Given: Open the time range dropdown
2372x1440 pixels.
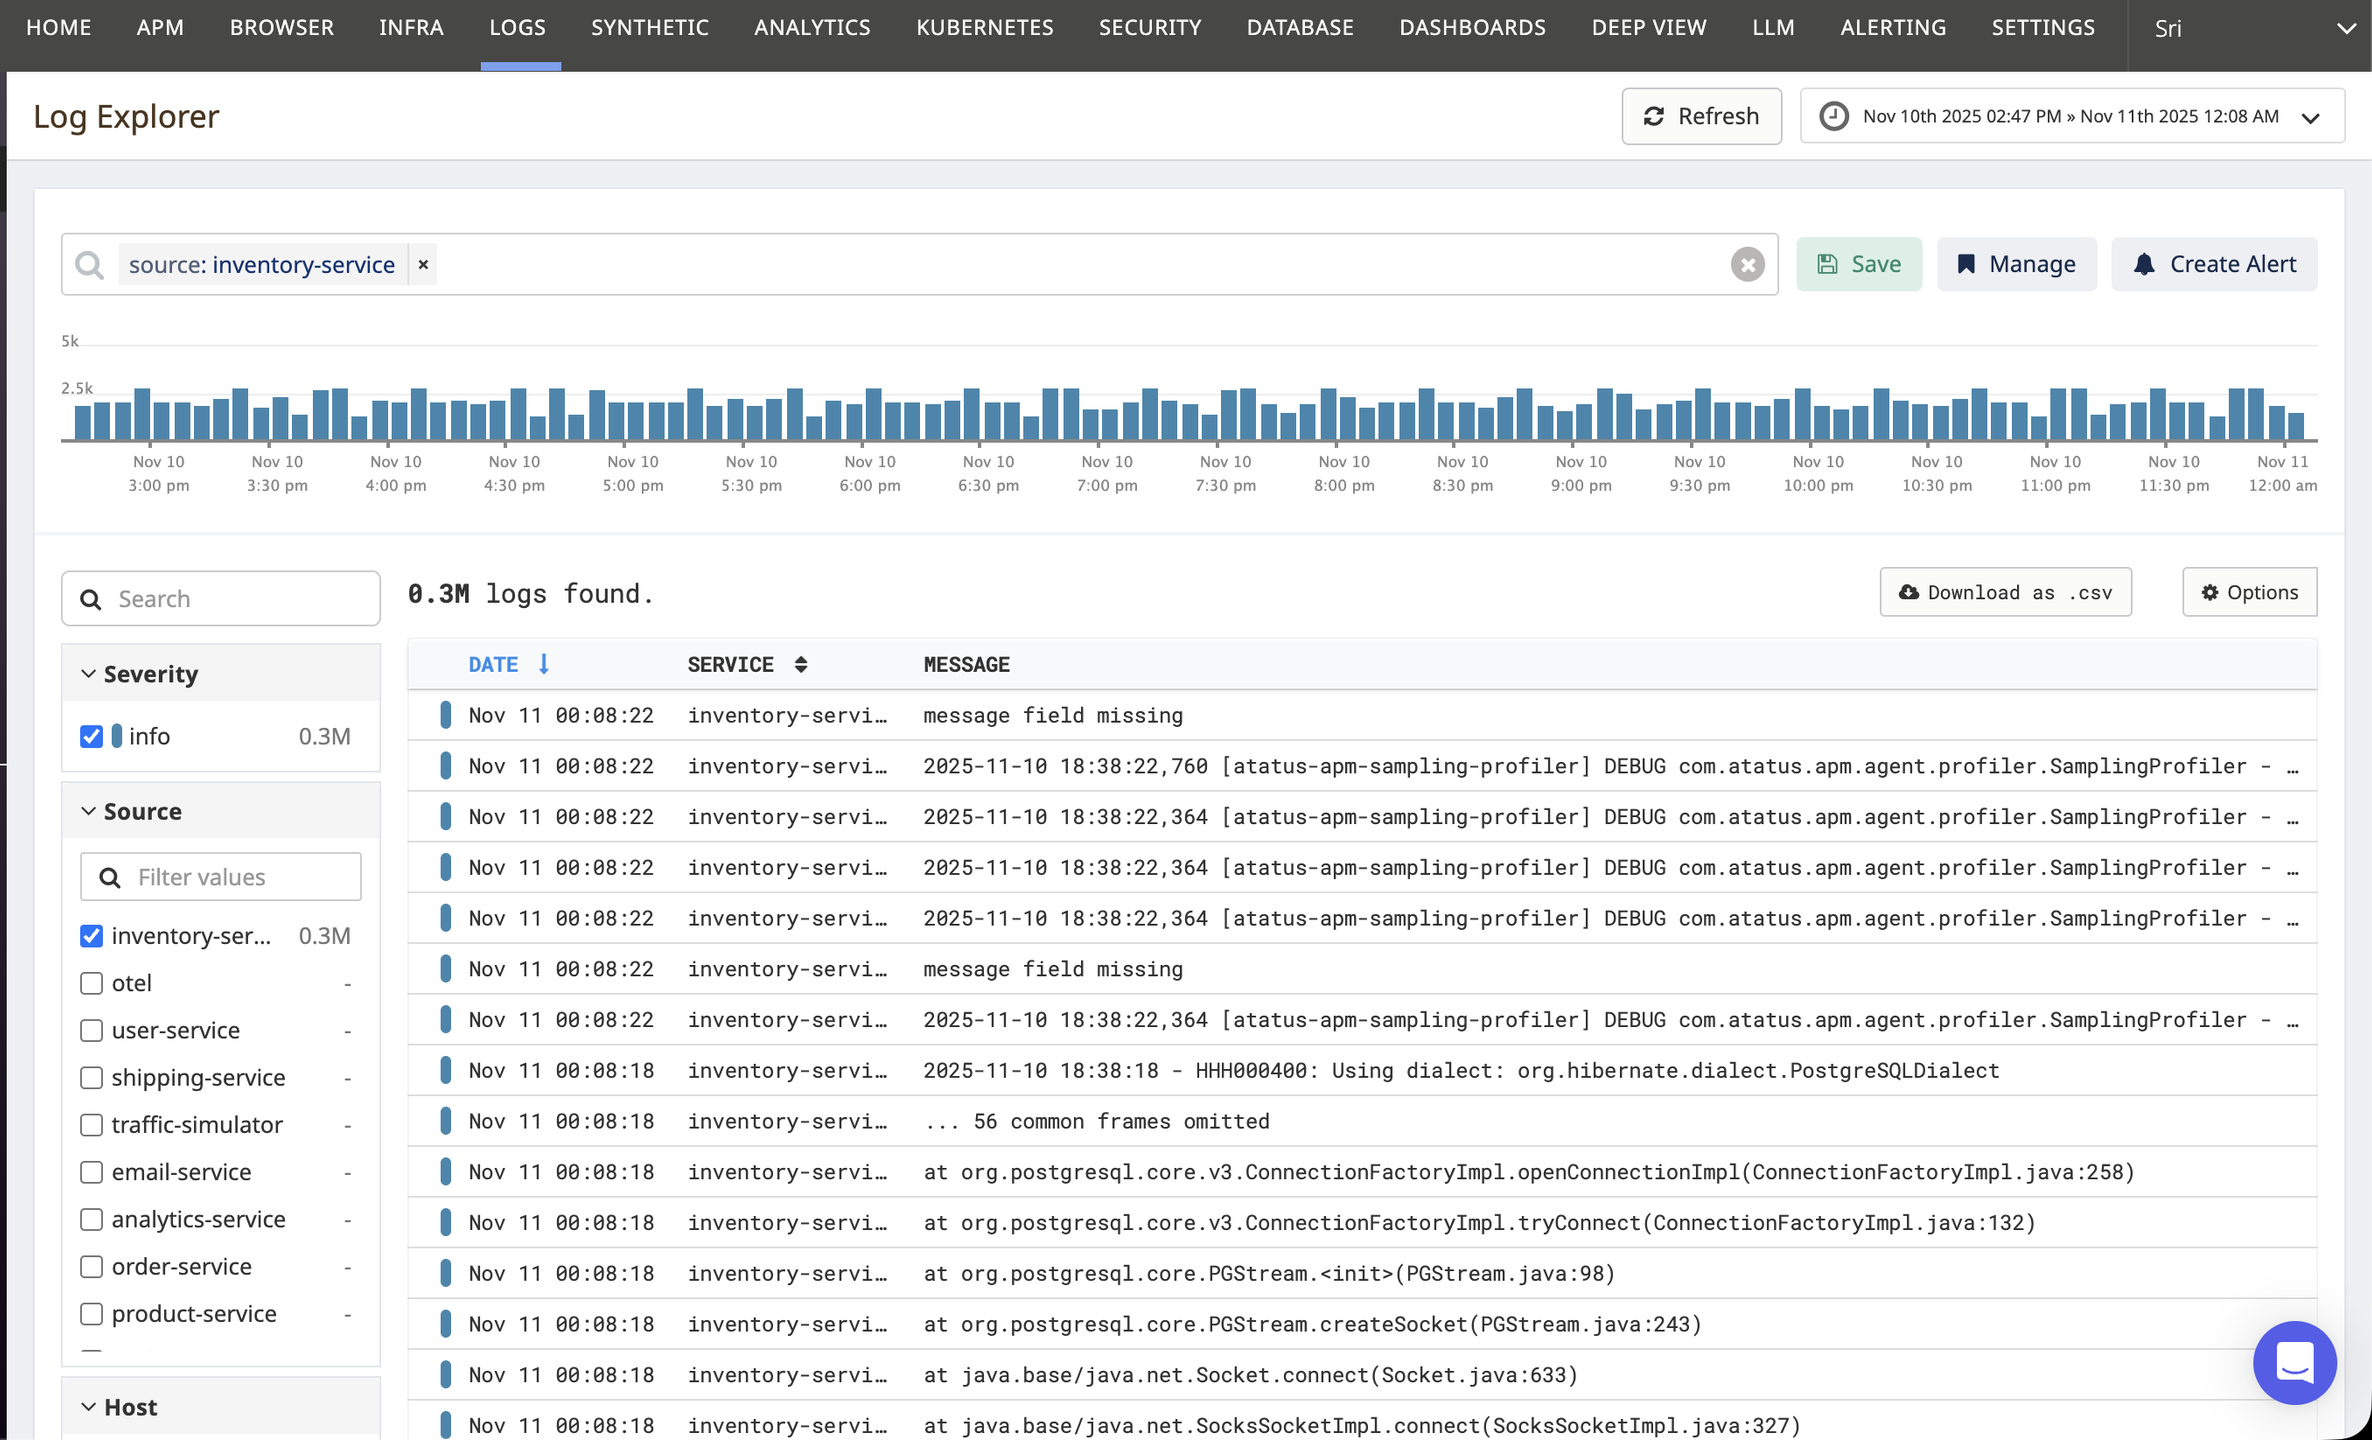Looking at the screenshot, I should pos(2073,116).
